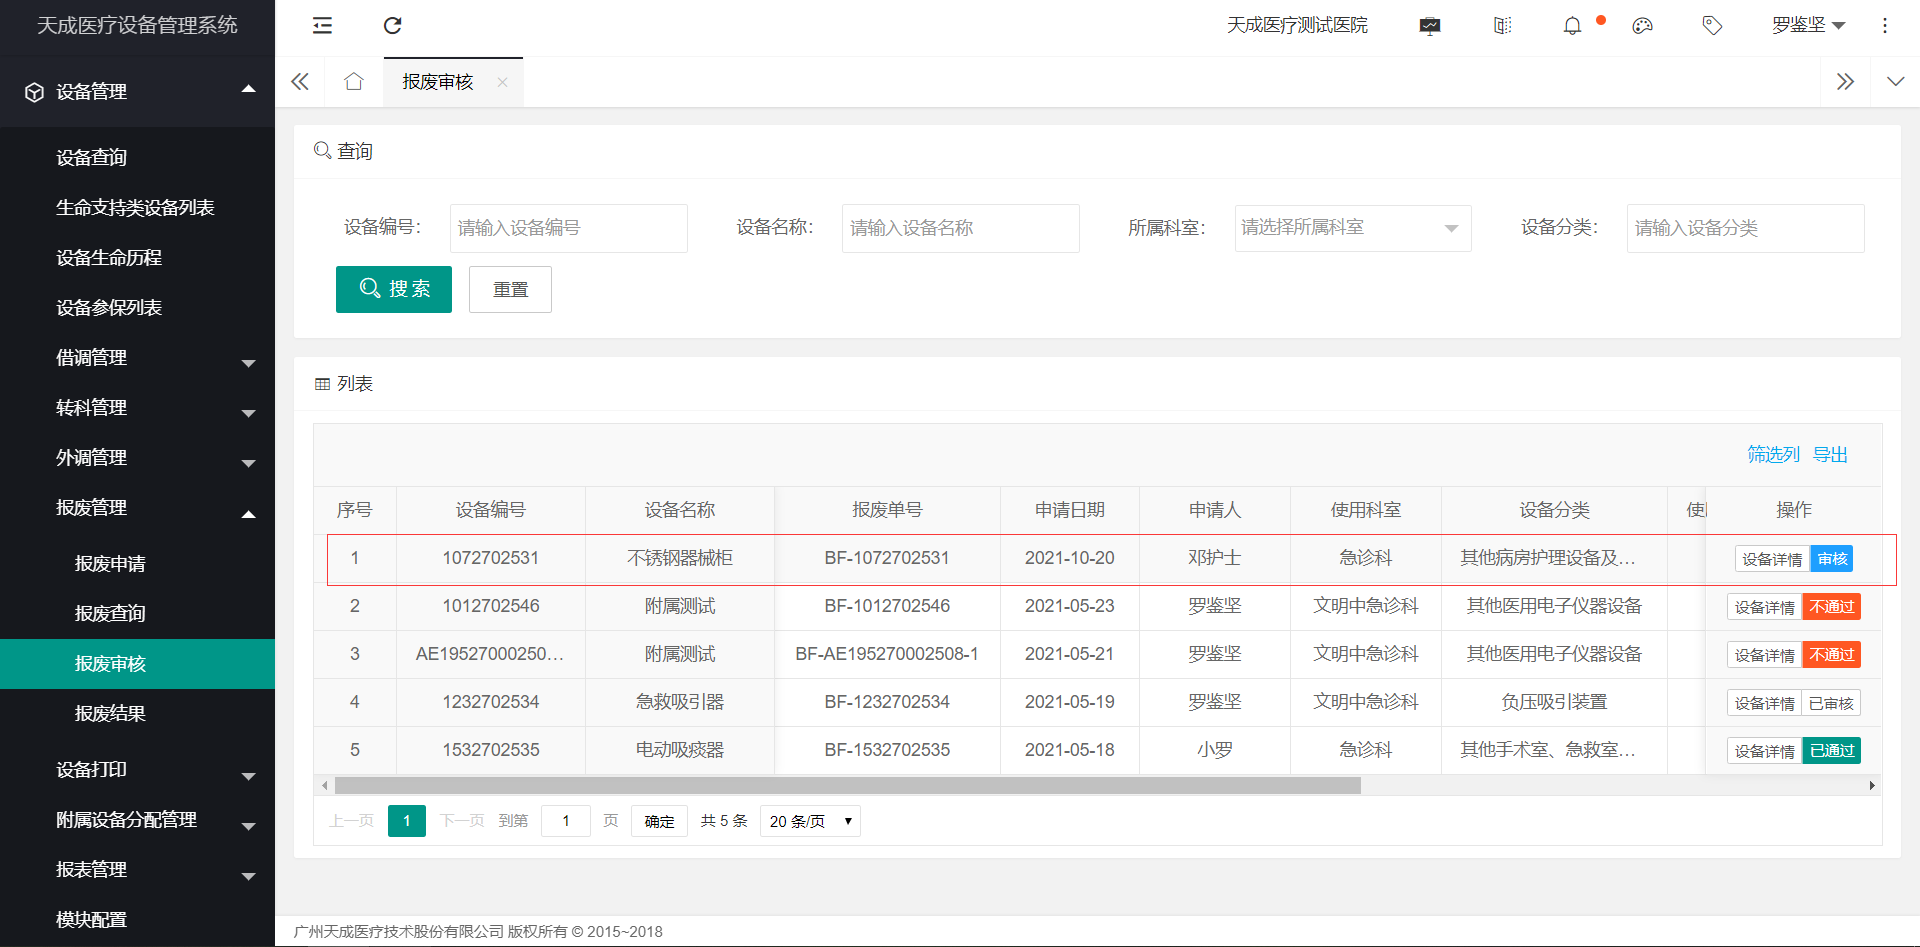1920x947 pixels.
Task: Click the scrollbar left arrow
Action: pos(324,786)
